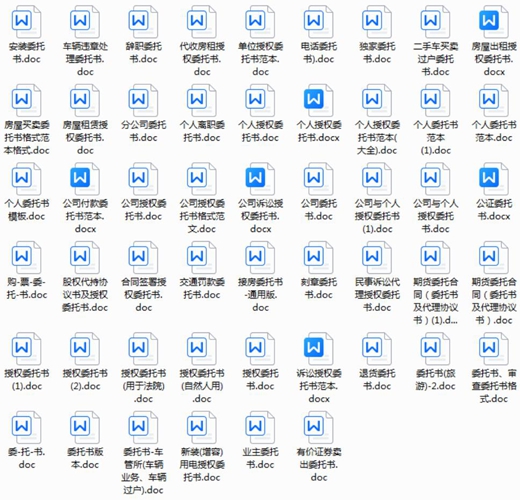
Task: Select the 交通罚款委托书.doc icon
Action: tap(202, 258)
